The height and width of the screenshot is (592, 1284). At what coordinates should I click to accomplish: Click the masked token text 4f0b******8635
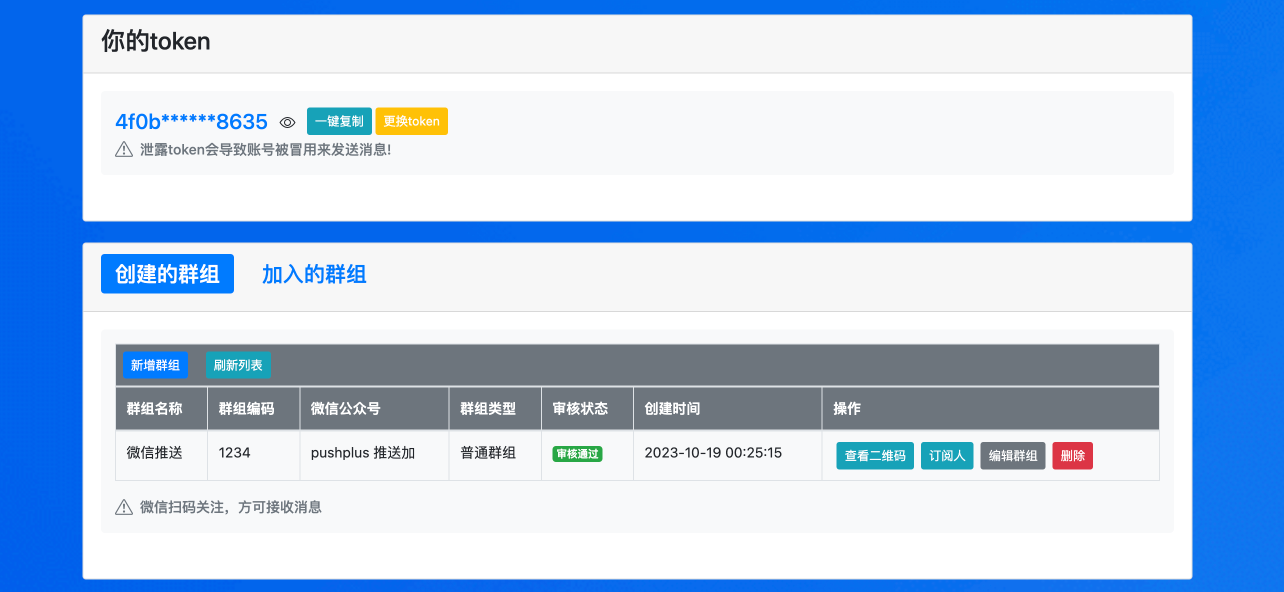[192, 122]
